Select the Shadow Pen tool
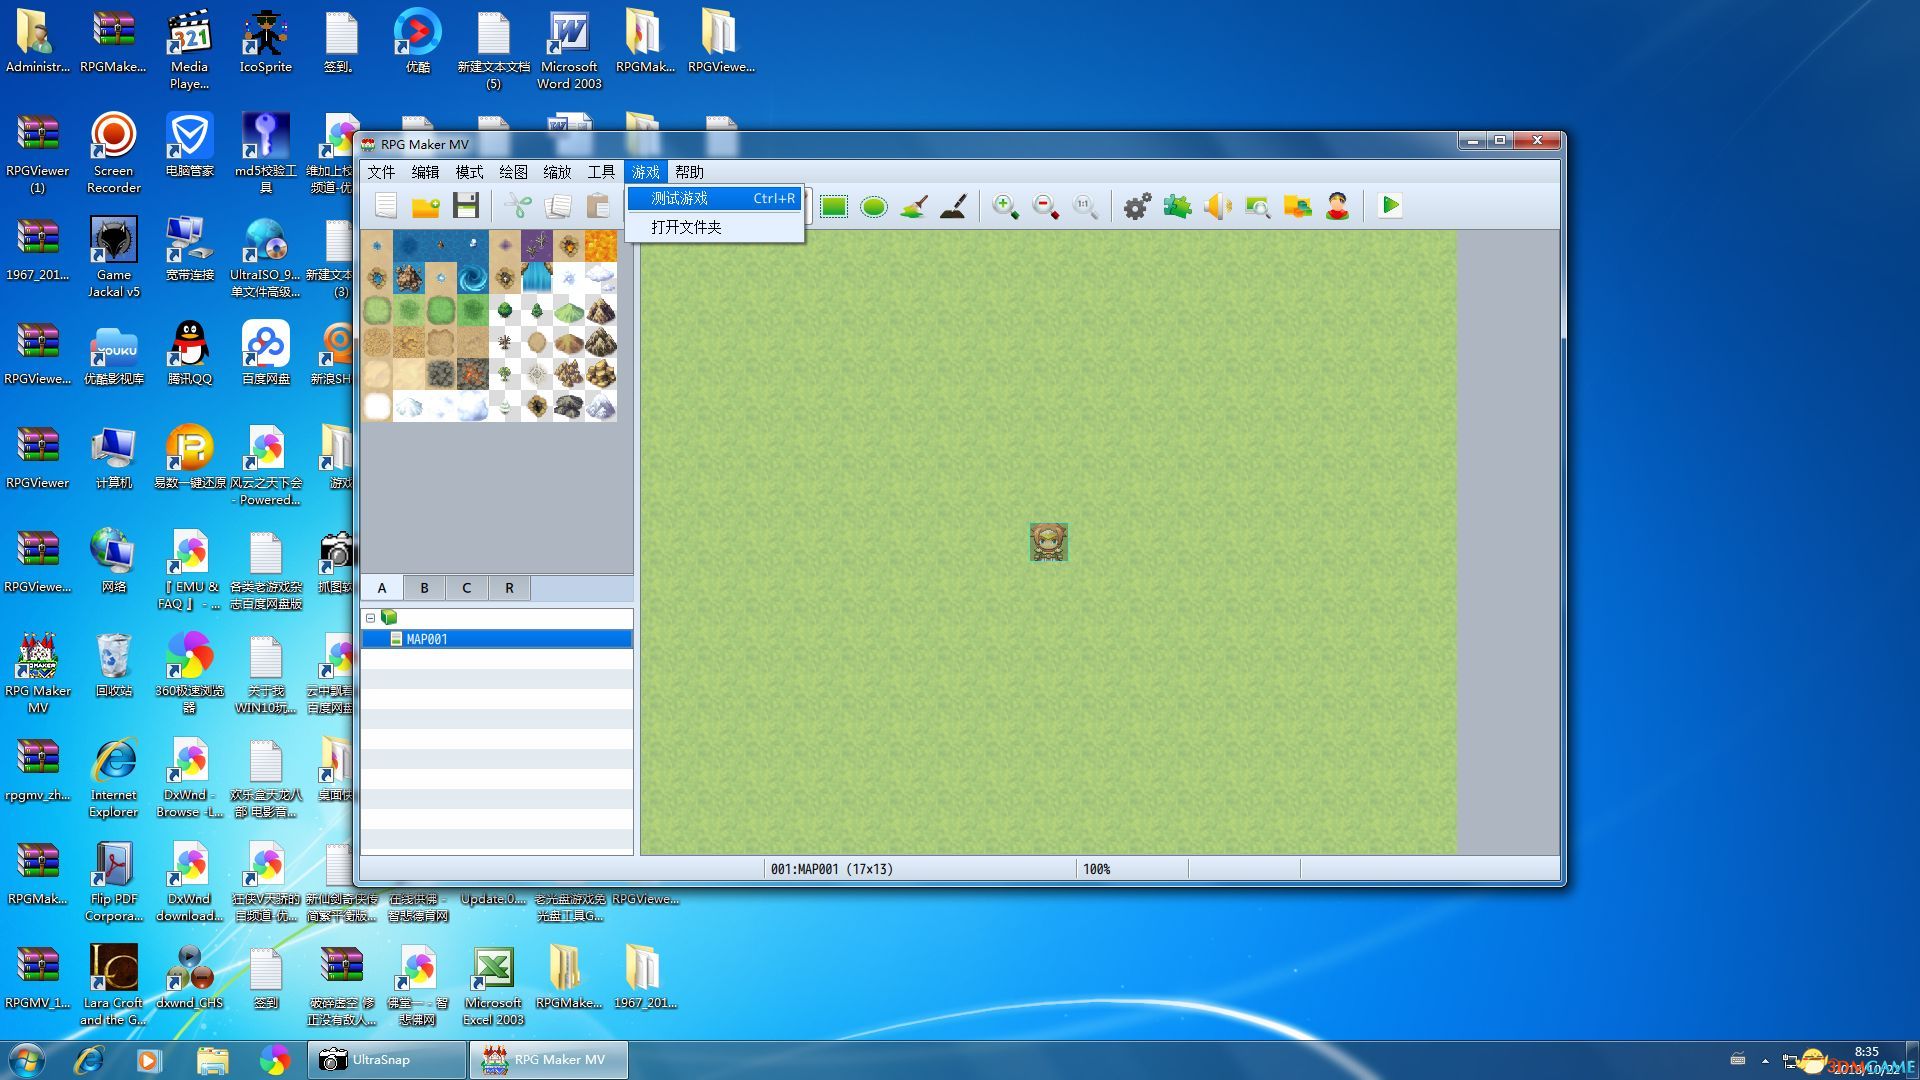 (953, 206)
